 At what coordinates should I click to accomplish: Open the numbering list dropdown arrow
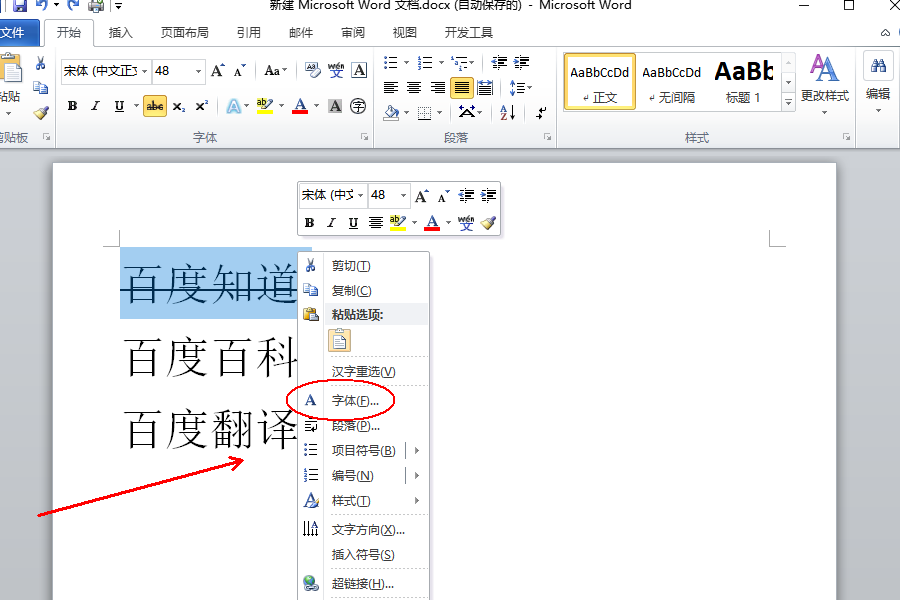tap(441, 63)
